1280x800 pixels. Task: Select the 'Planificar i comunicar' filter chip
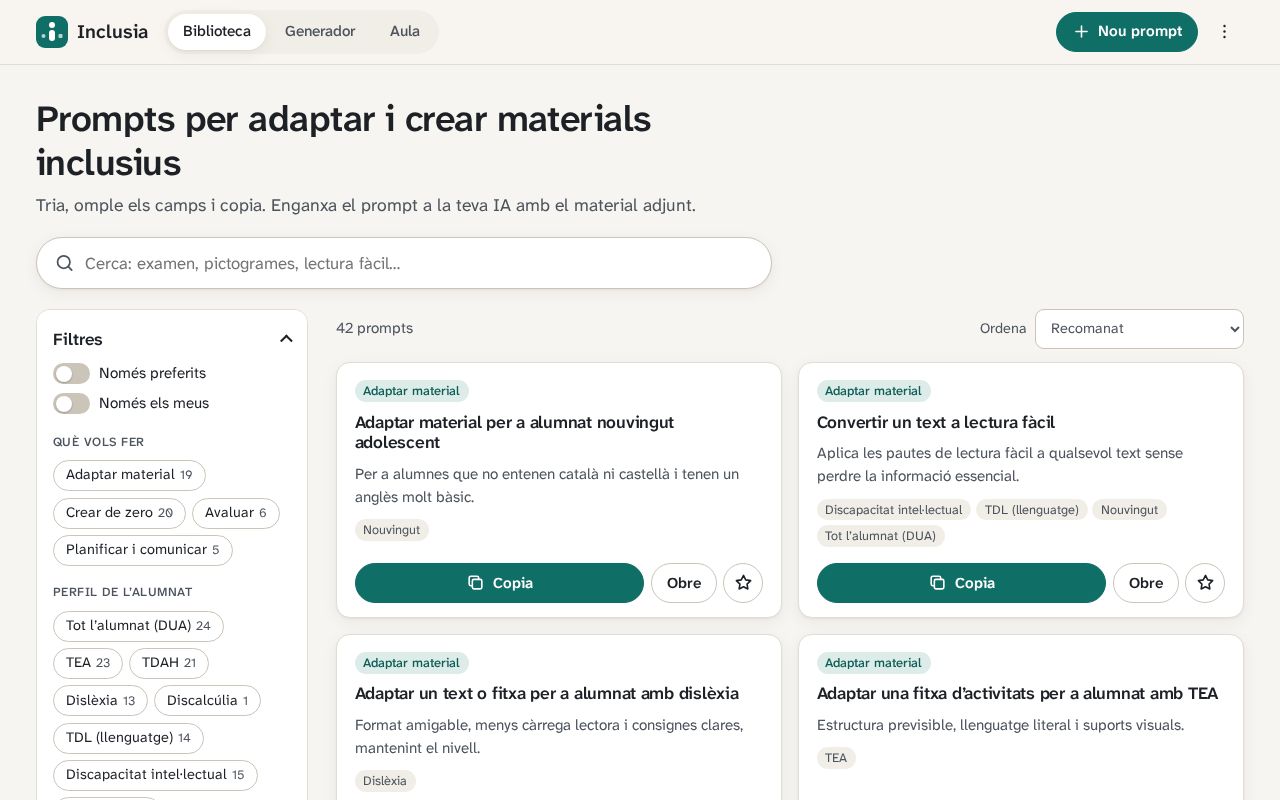pyautogui.click(x=143, y=550)
